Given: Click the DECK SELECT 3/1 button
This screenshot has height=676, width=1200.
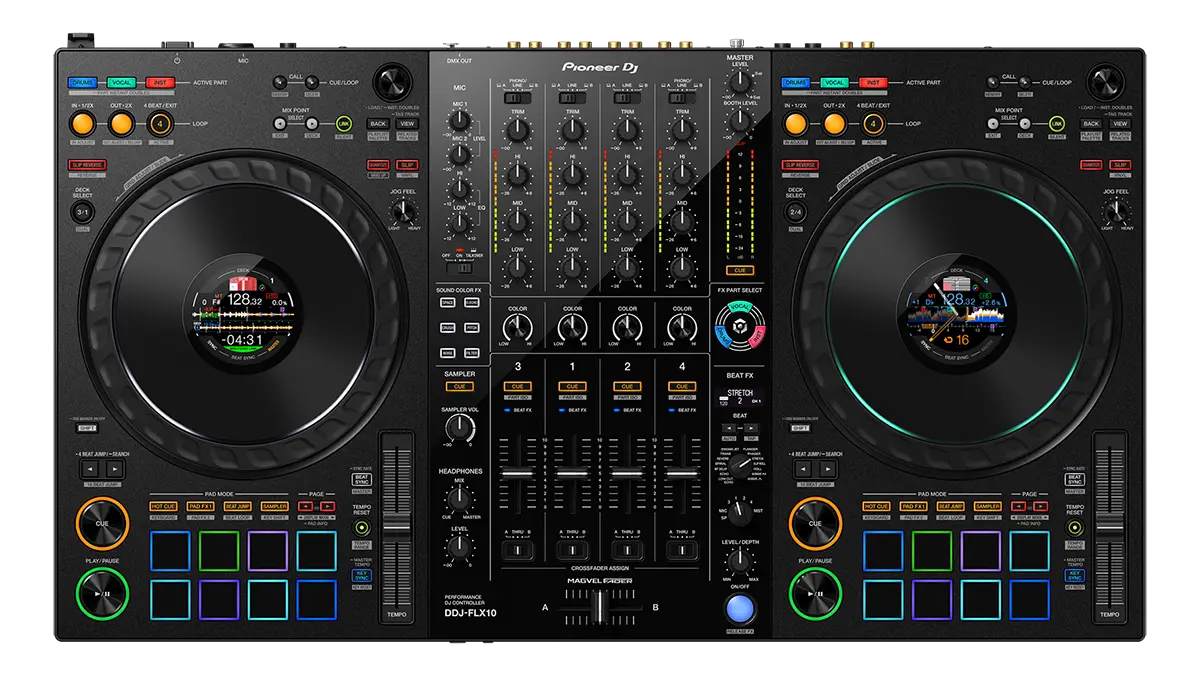Looking at the screenshot, I should pyautogui.click(x=83, y=213).
